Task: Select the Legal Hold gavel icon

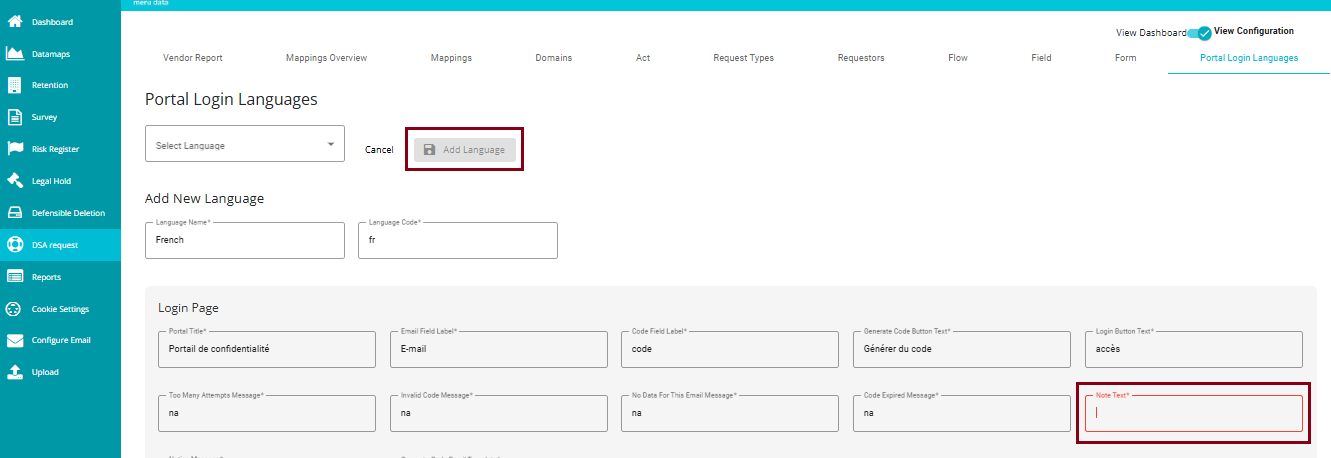Action: (x=15, y=181)
